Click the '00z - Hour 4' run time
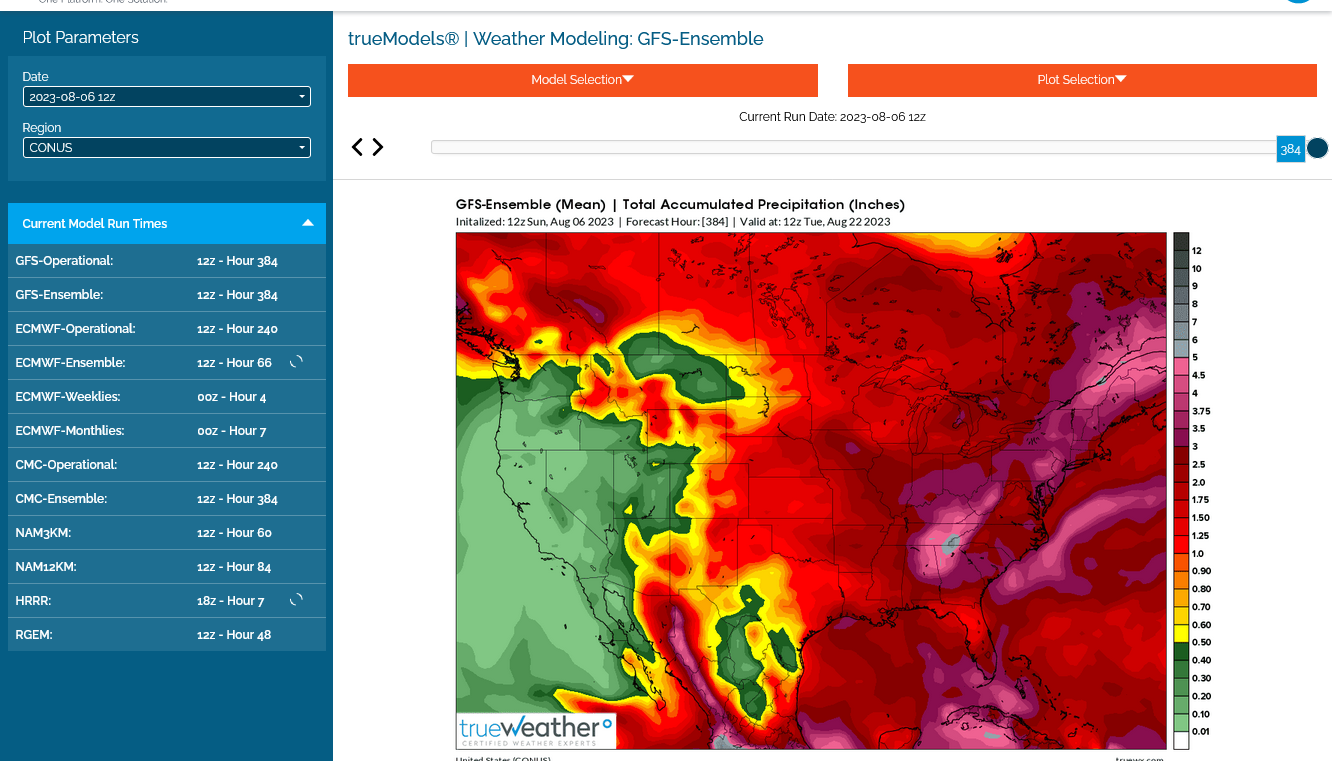This screenshot has height=761, width=1332. click(x=232, y=397)
